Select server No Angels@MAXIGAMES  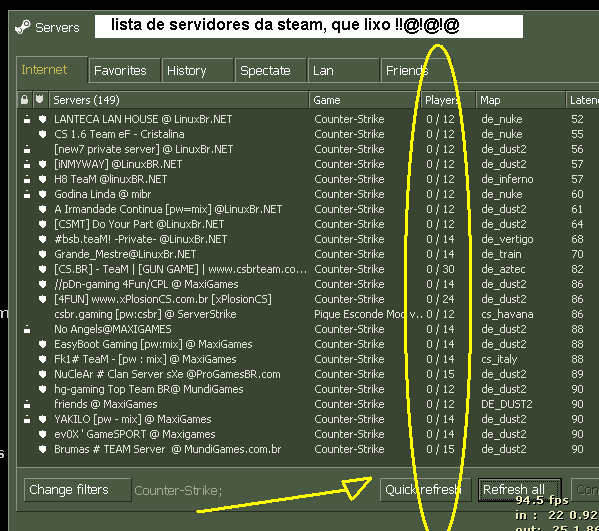tap(113, 329)
